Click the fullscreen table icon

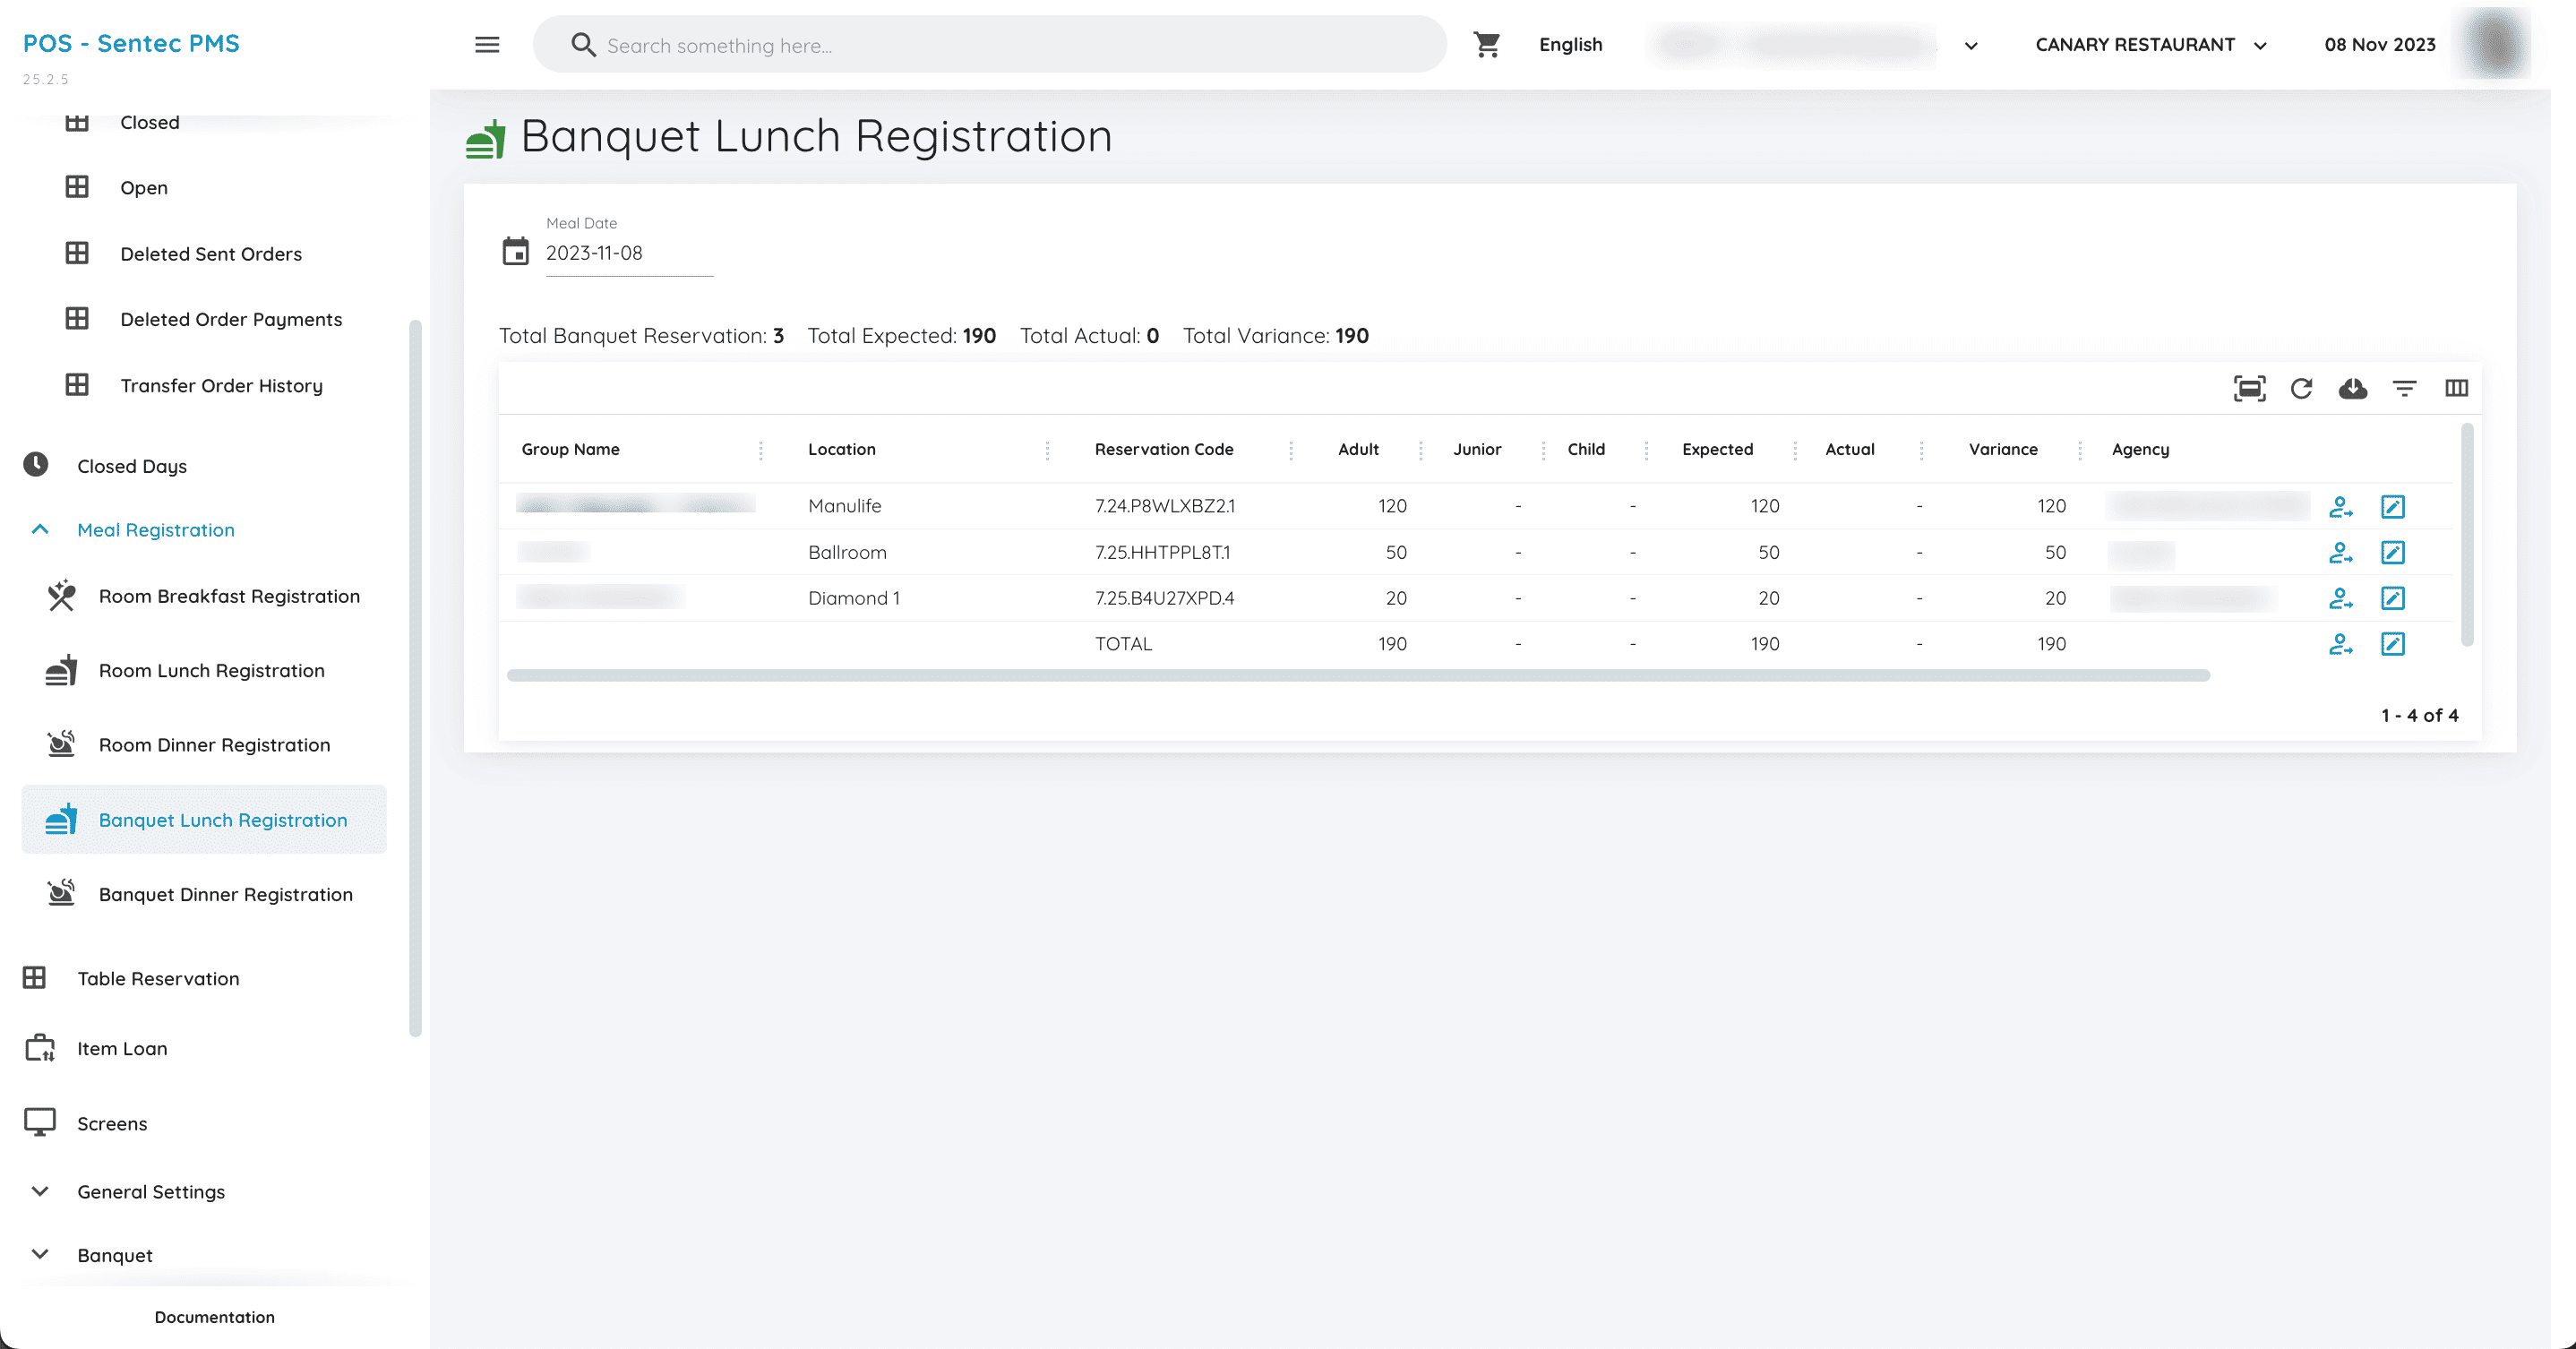tap(2249, 388)
